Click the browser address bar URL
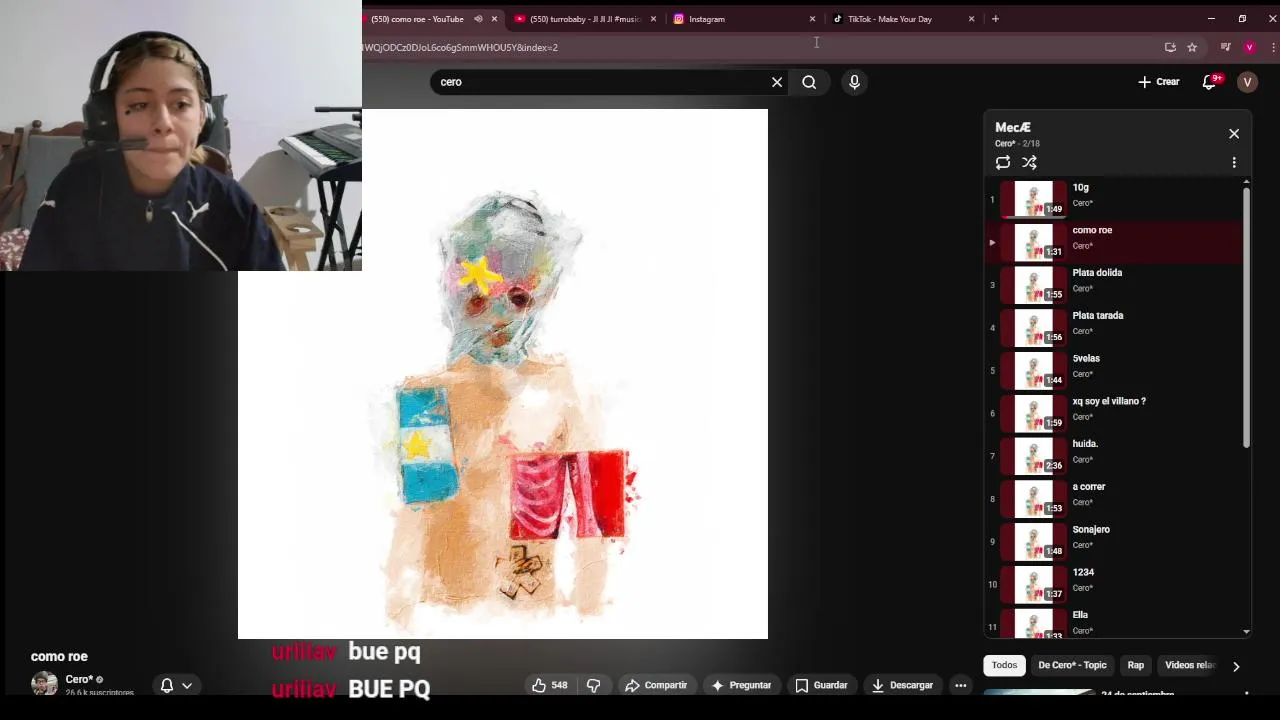1280x720 pixels. (460, 47)
